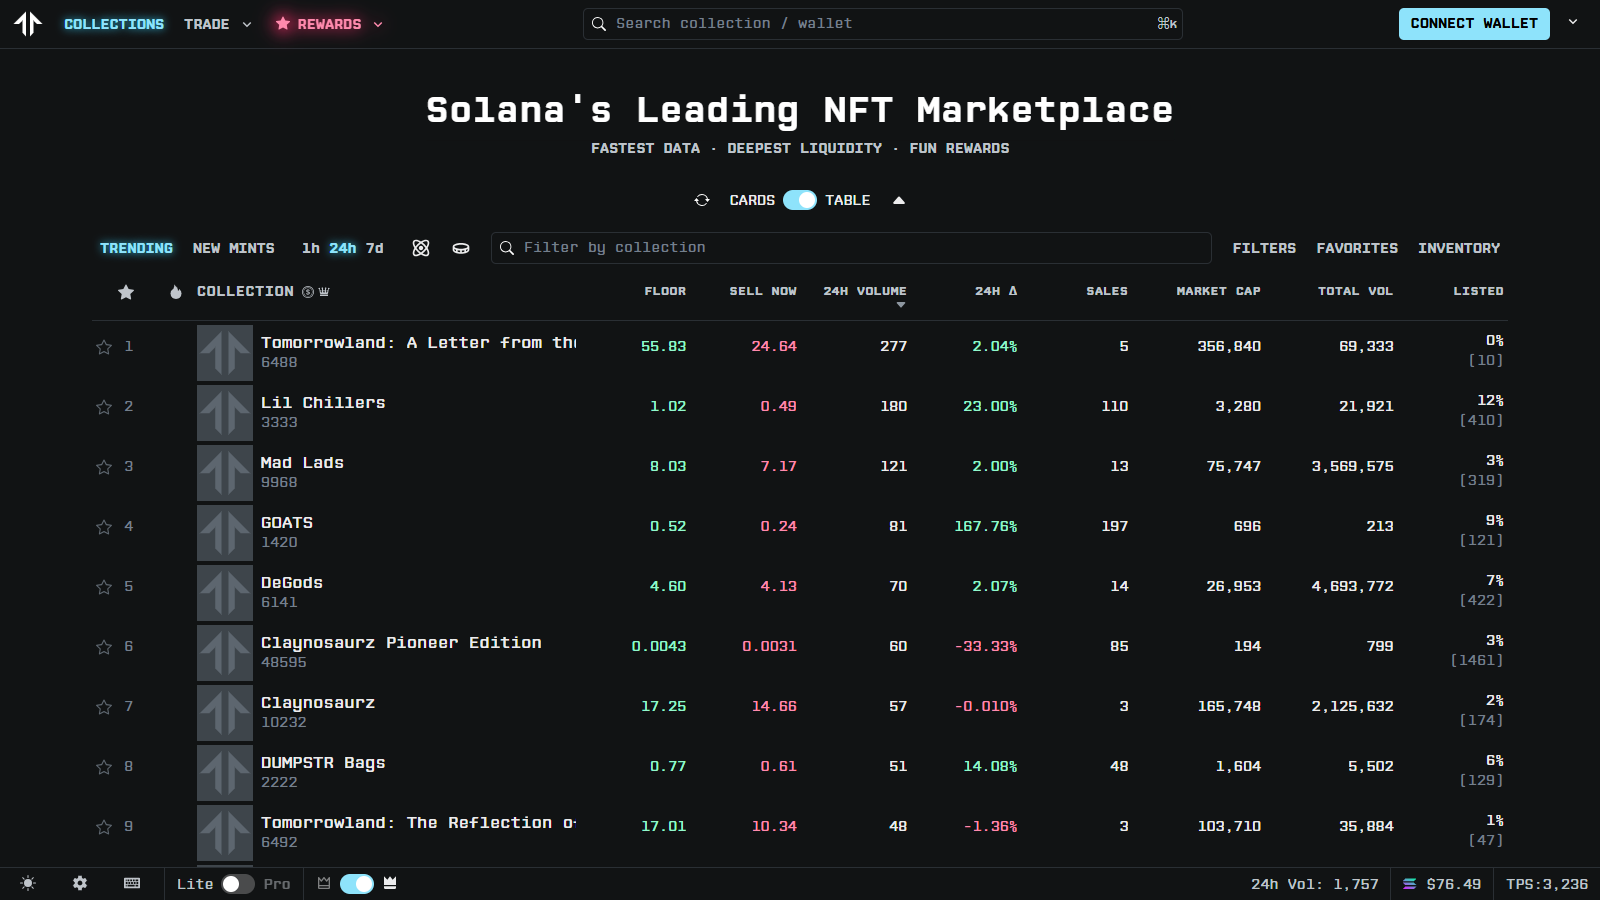Click the Search collection / wallet field
The height and width of the screenshot is (900, 1600).
click(x=883, y=24)
